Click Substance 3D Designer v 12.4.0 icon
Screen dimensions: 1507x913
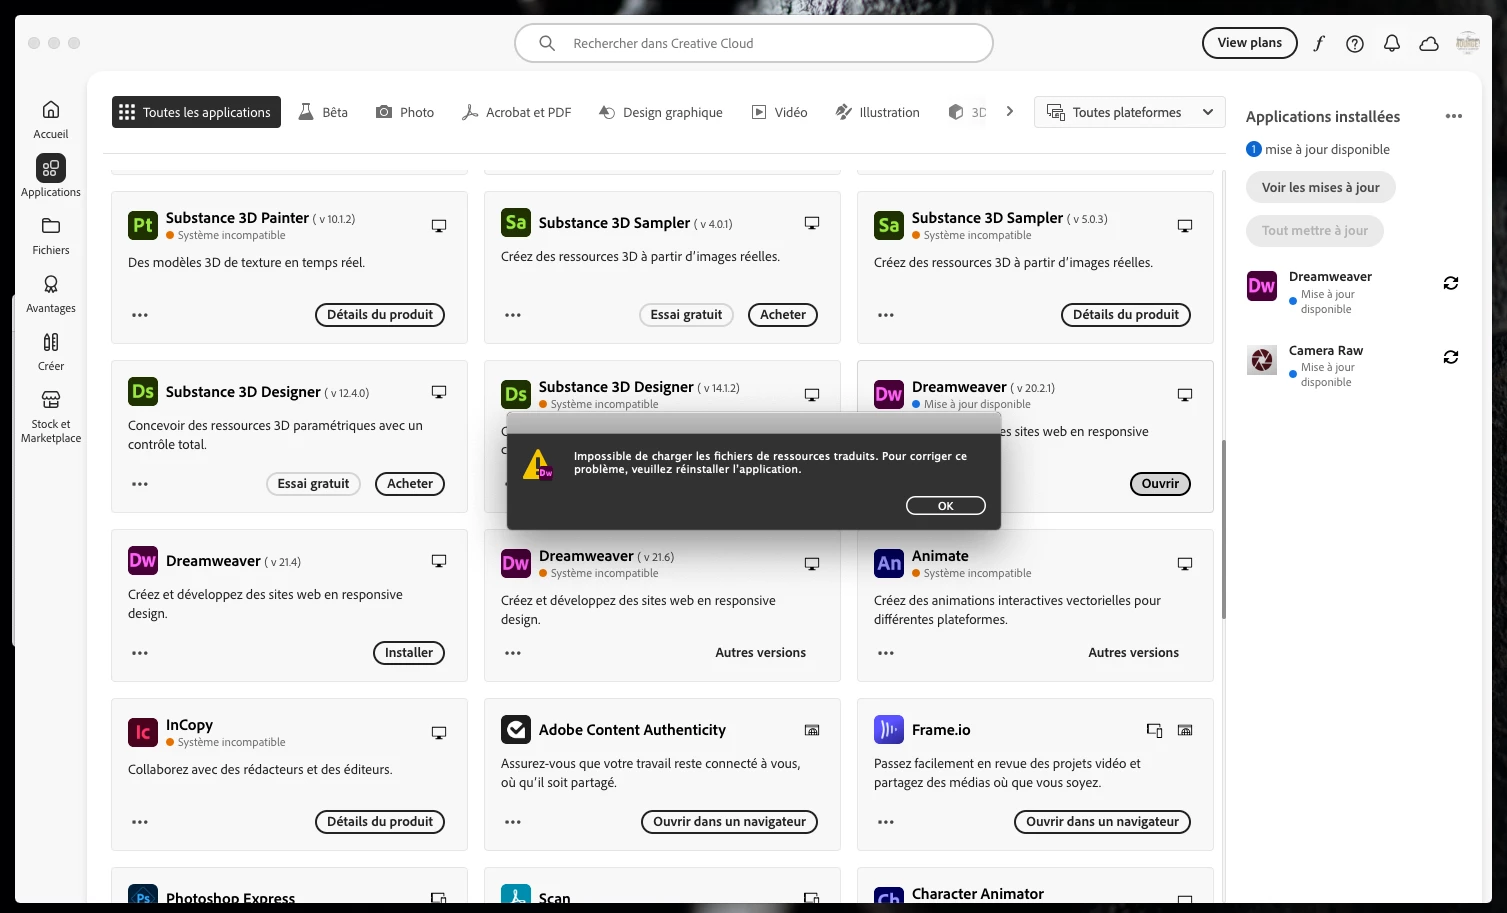point(143,391)
